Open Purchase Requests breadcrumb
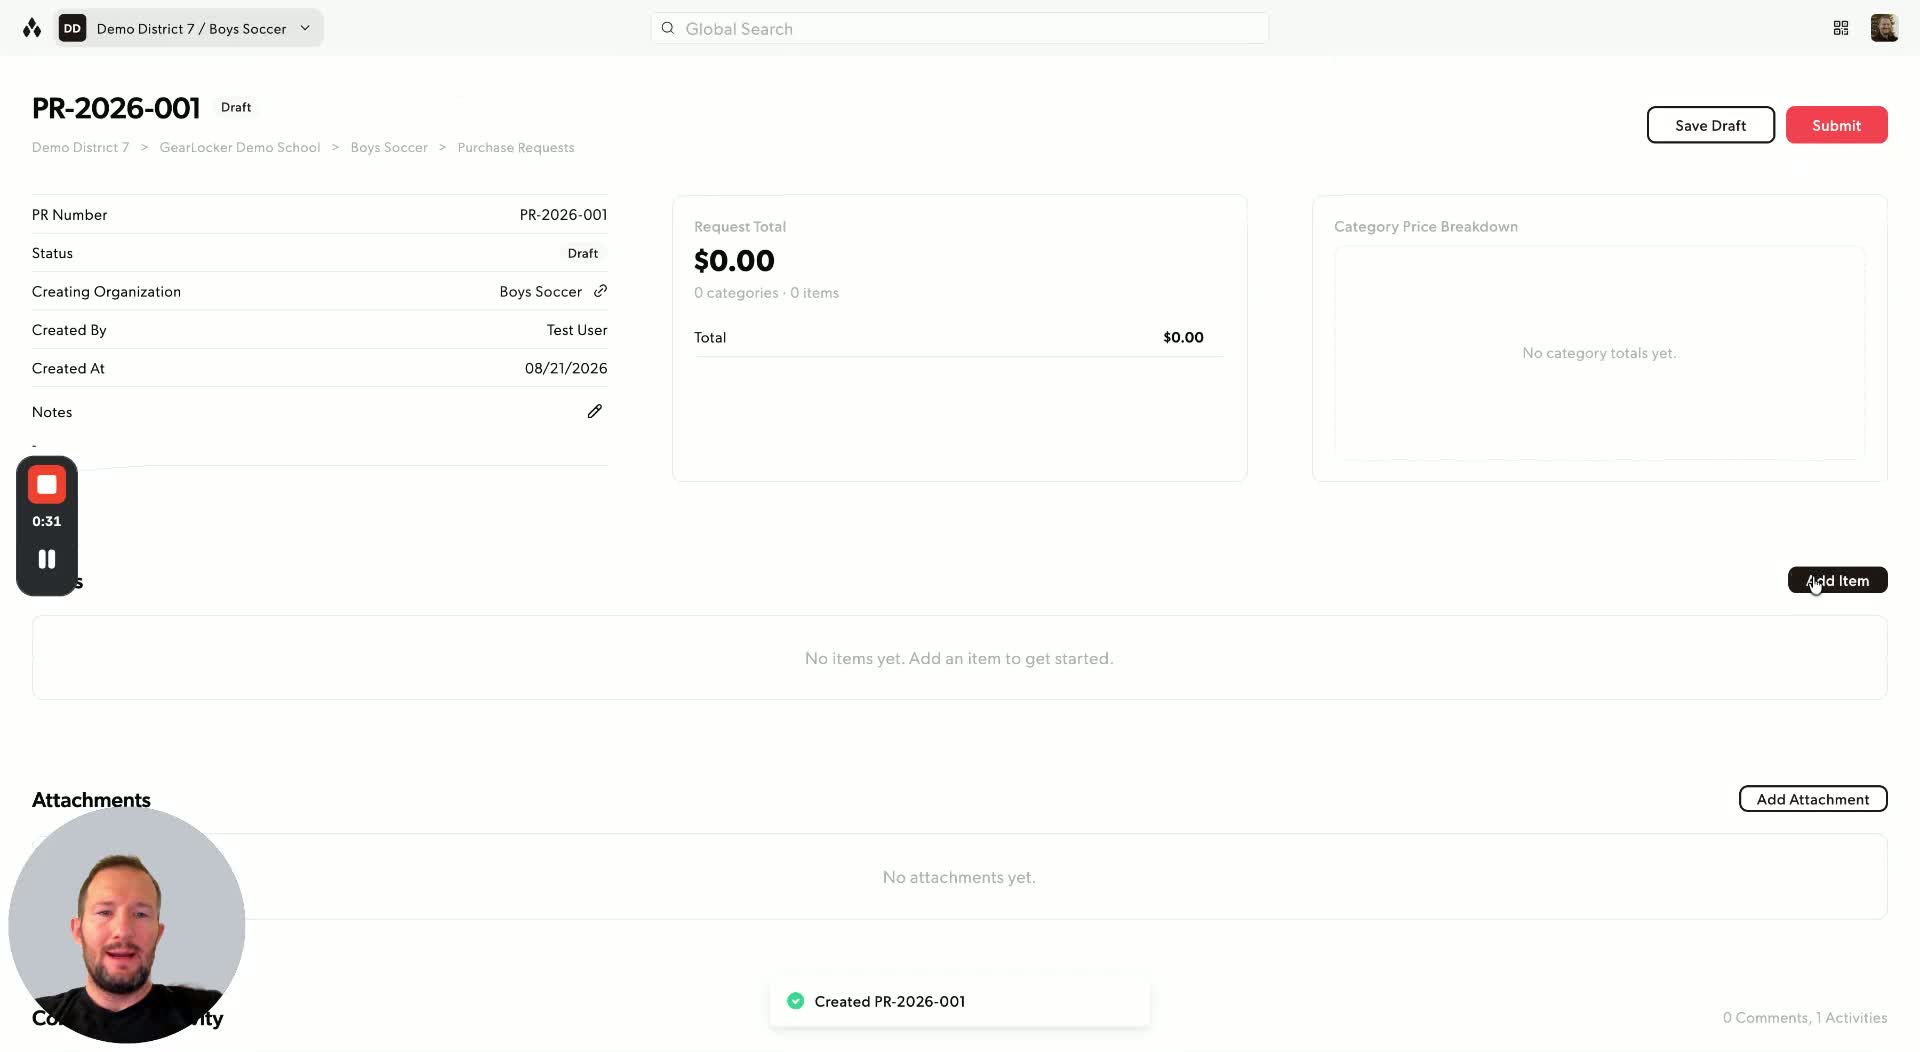This screenshot has height=1052, width=1920. coord(516,147)
